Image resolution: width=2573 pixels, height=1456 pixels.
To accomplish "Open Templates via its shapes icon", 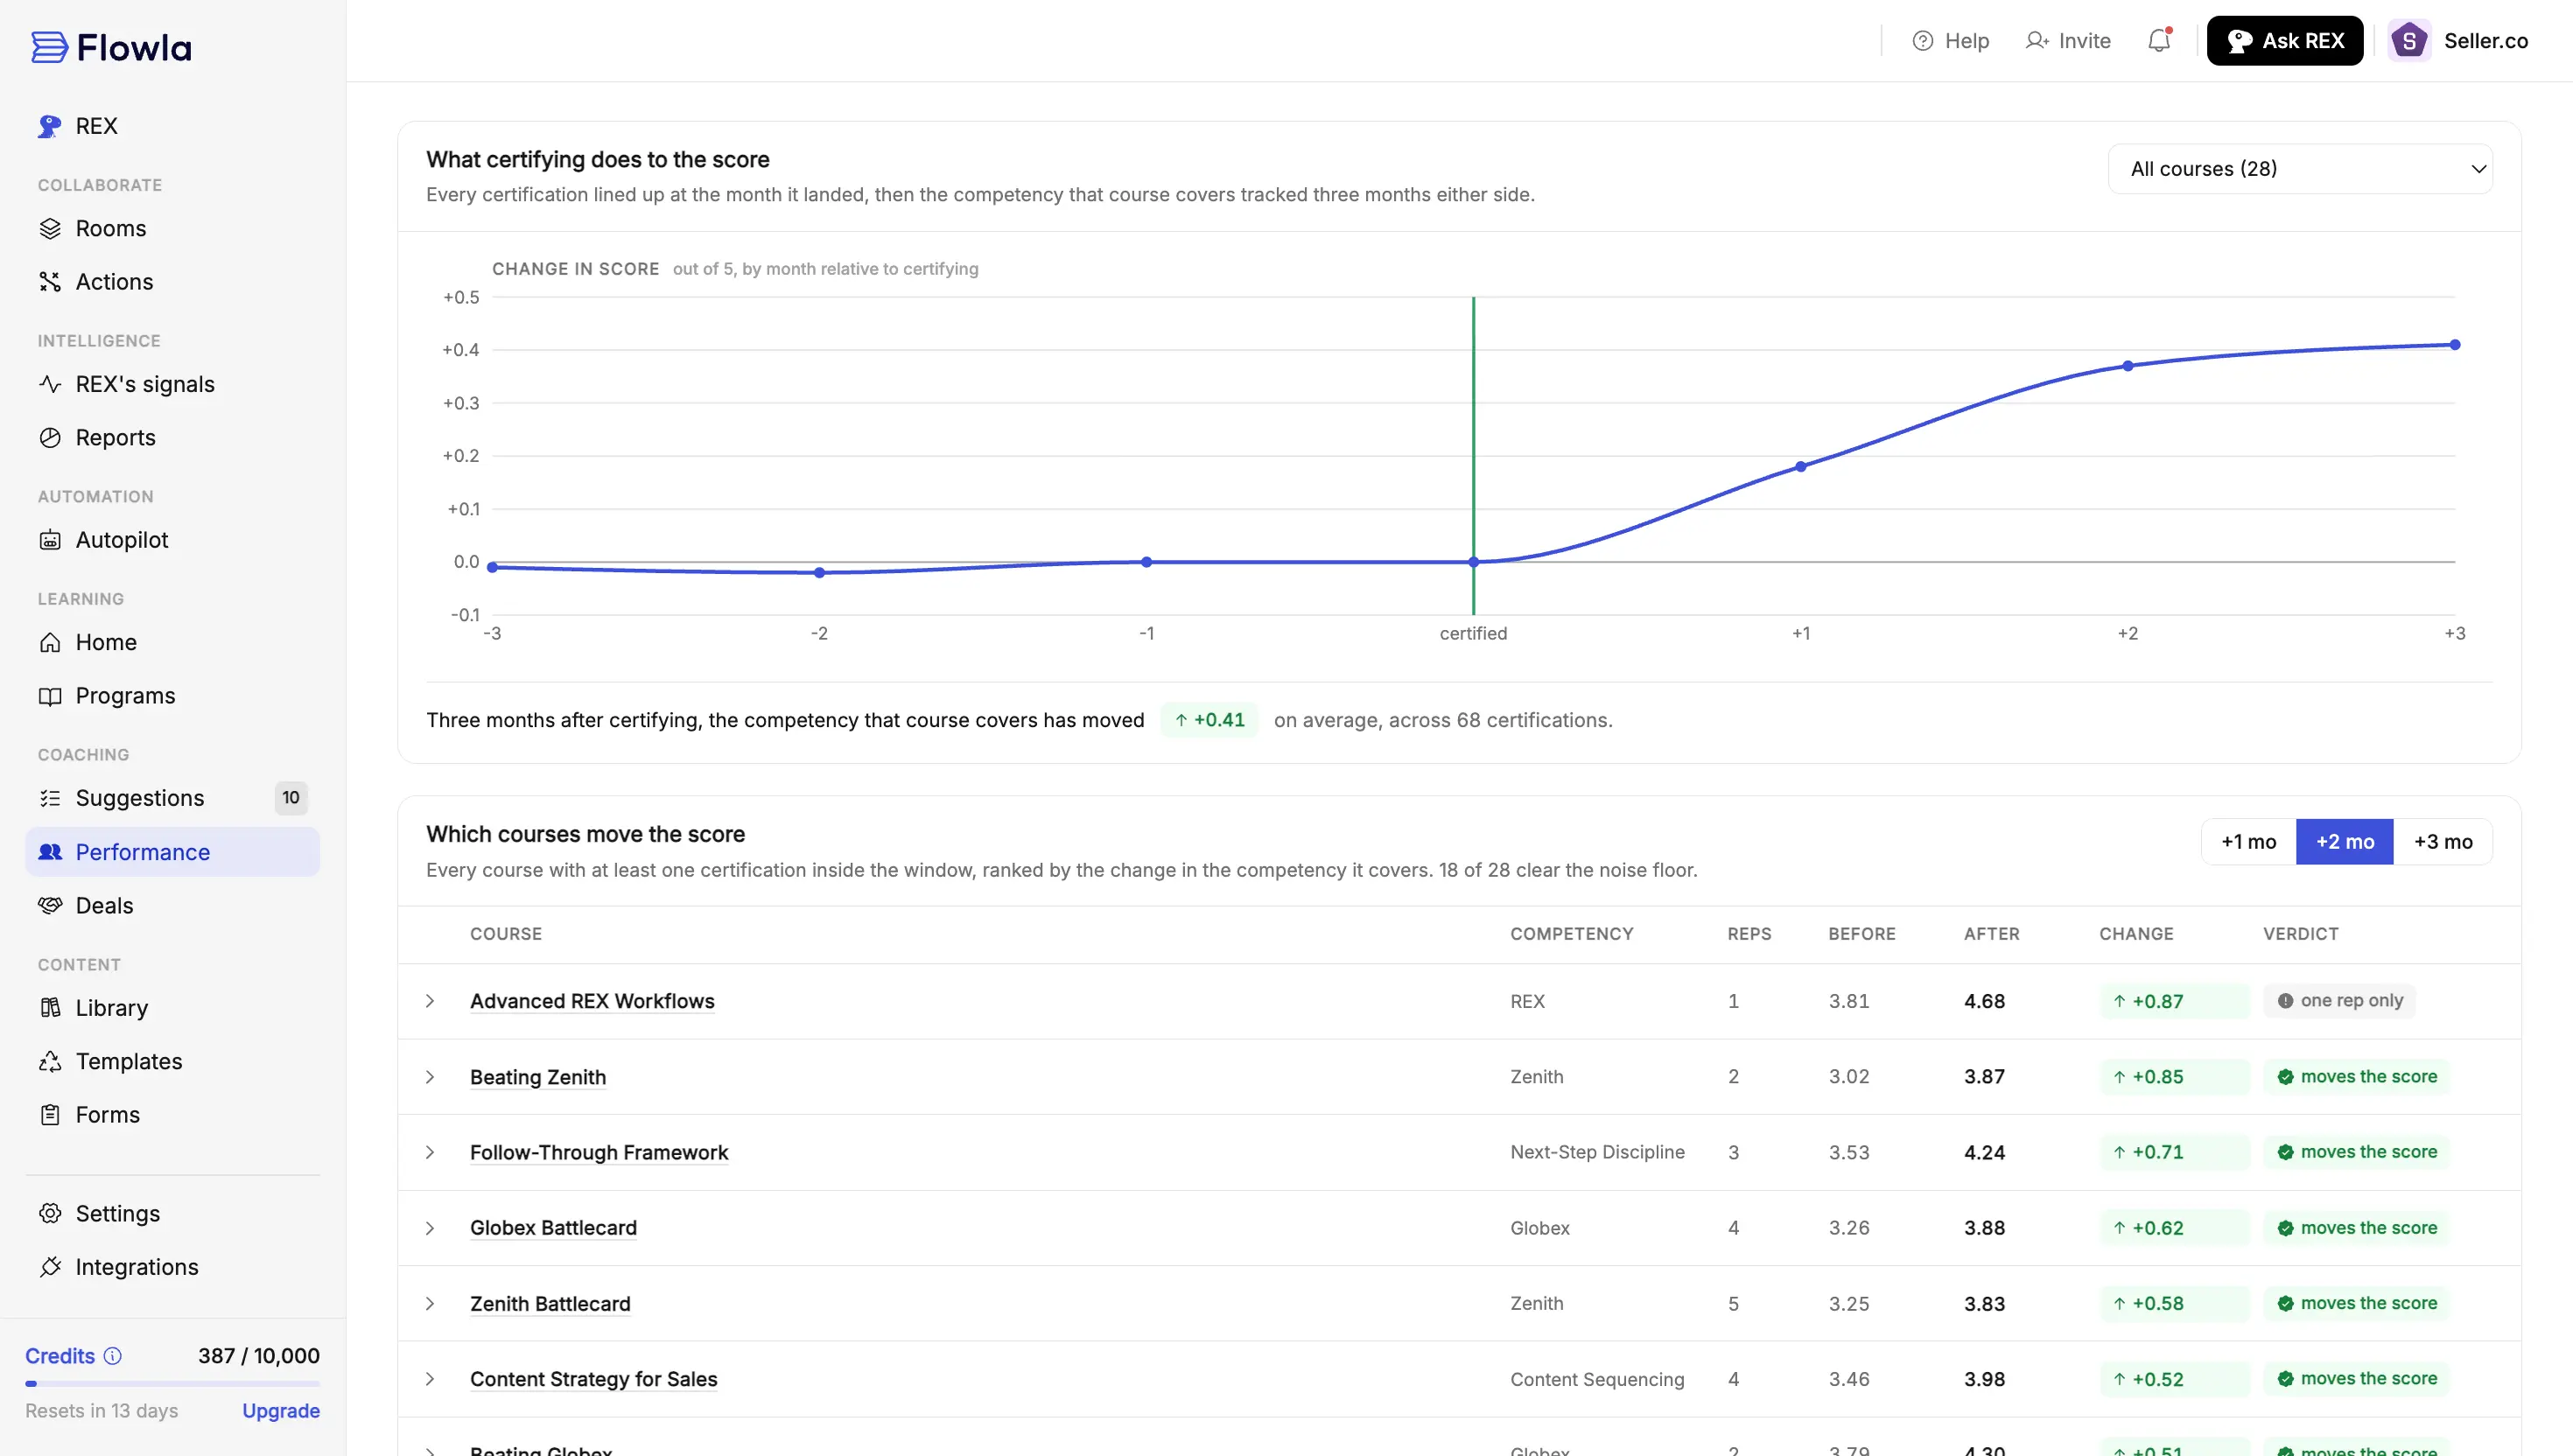I will pos(50,1061).
